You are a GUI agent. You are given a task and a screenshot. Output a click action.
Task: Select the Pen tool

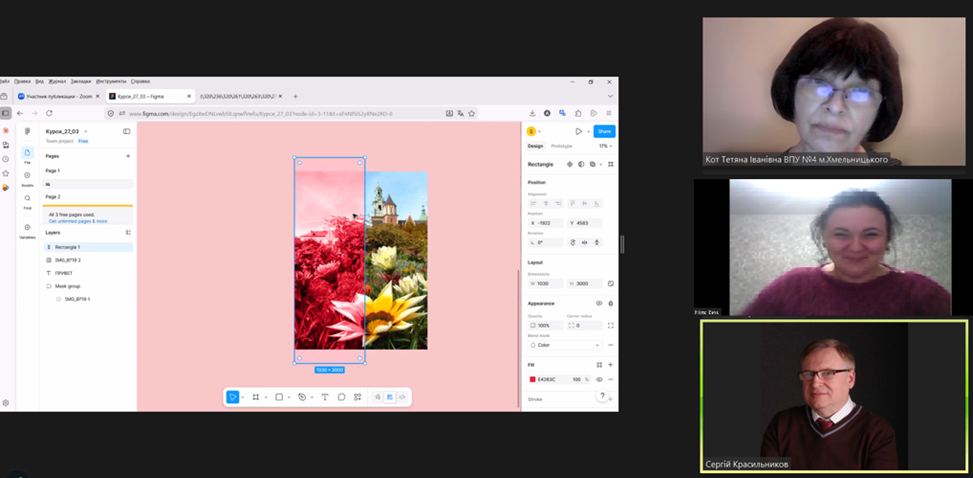coord(302,397)
